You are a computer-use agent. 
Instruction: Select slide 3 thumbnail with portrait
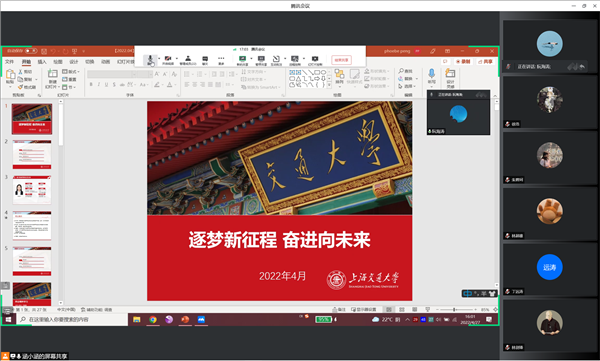(32, 190)
